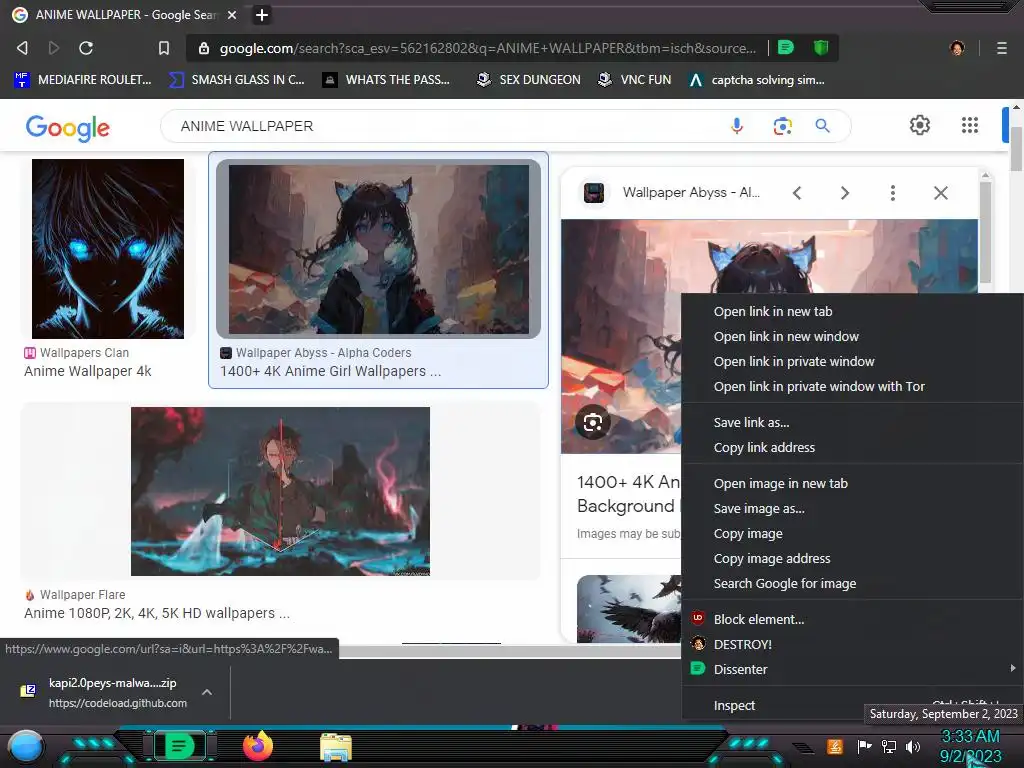Viewport: 1024px width, 768px height.
Task: Click the page vertical scrollbar thumb
Action: [x=1016, y=148]
